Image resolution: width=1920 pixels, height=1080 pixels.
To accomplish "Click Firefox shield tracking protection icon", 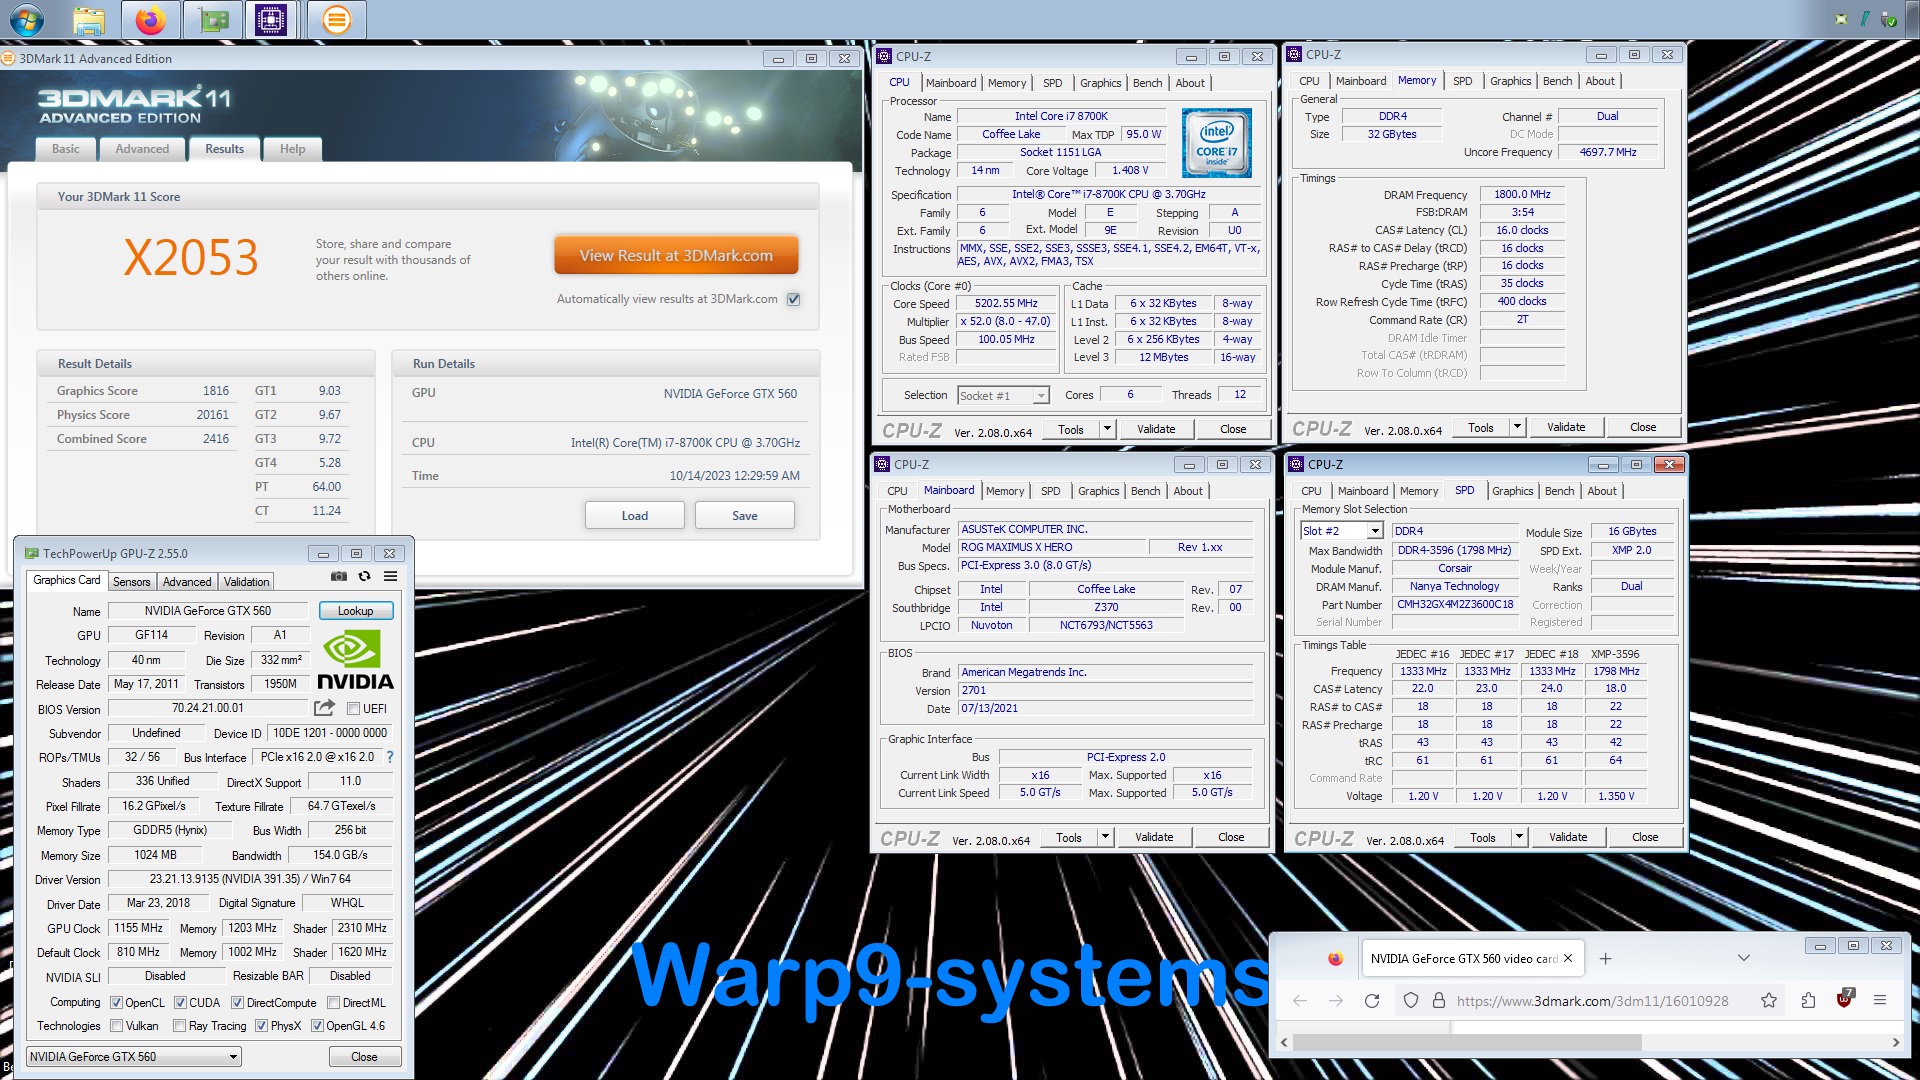I will [1411, 1001].
